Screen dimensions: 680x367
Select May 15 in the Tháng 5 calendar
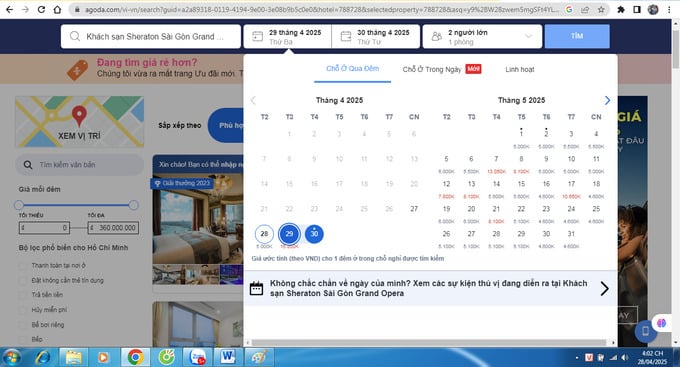521,184
